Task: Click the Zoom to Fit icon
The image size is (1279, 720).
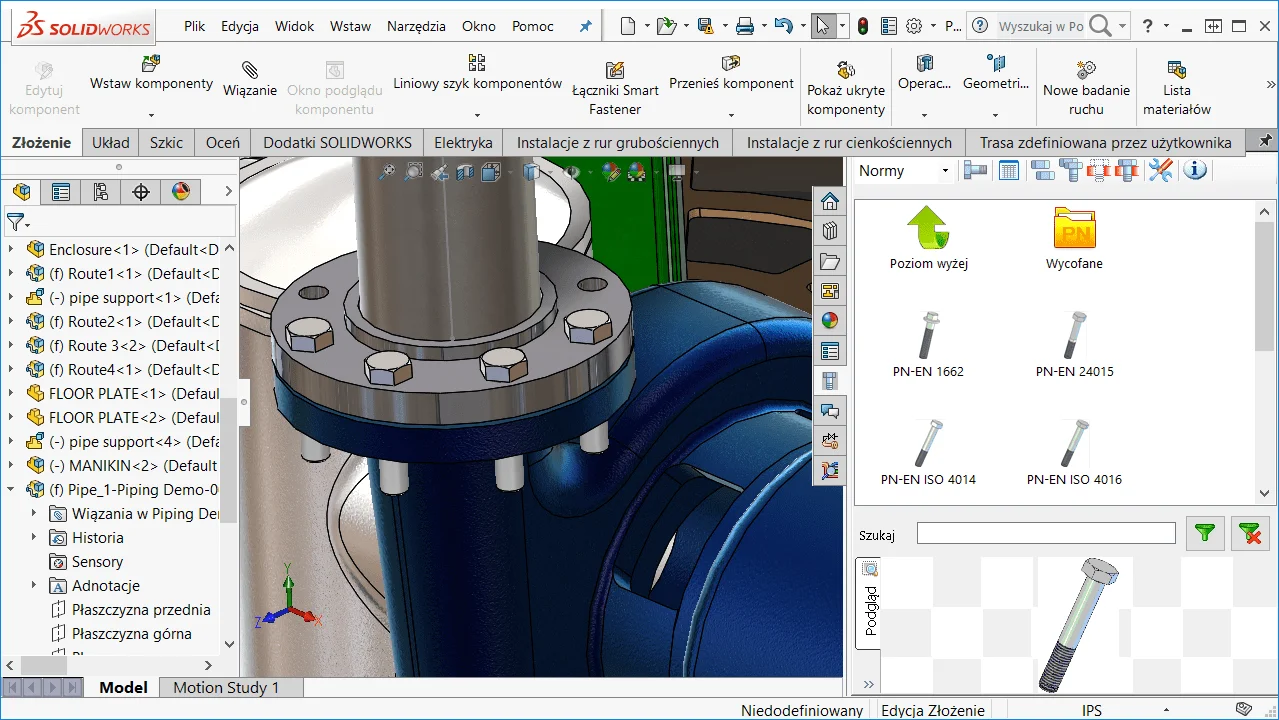Action: tap(387, 172)
